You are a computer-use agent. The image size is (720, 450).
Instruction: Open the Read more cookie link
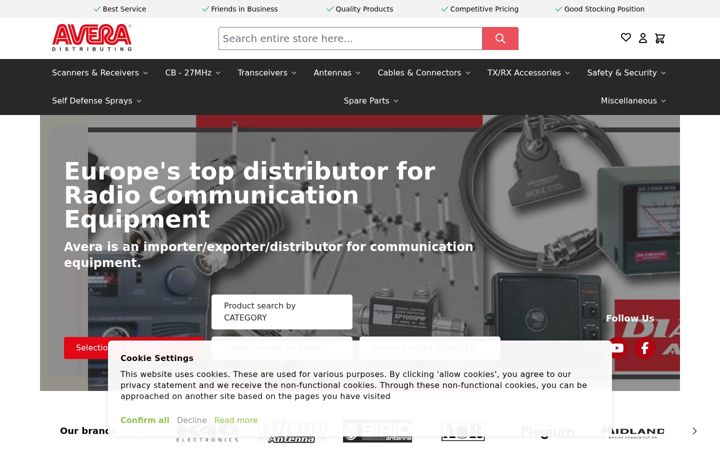[236, 420]
